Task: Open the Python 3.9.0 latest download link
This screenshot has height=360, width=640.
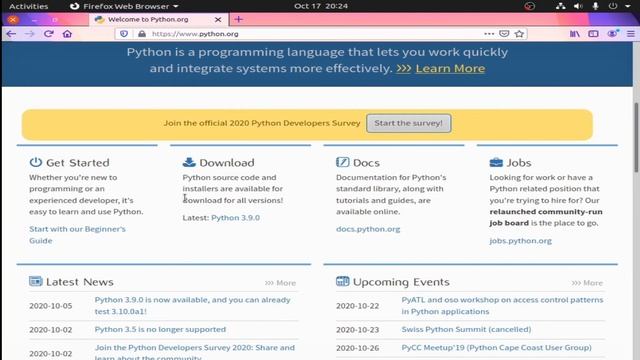Action: (236, 218)
